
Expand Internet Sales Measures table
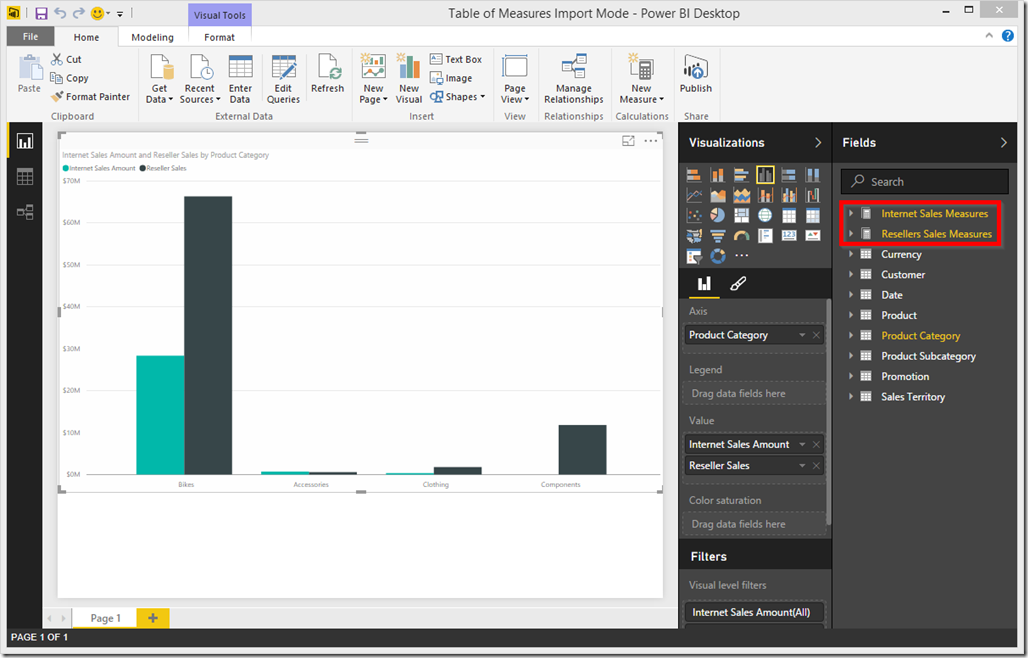point(850,214)
